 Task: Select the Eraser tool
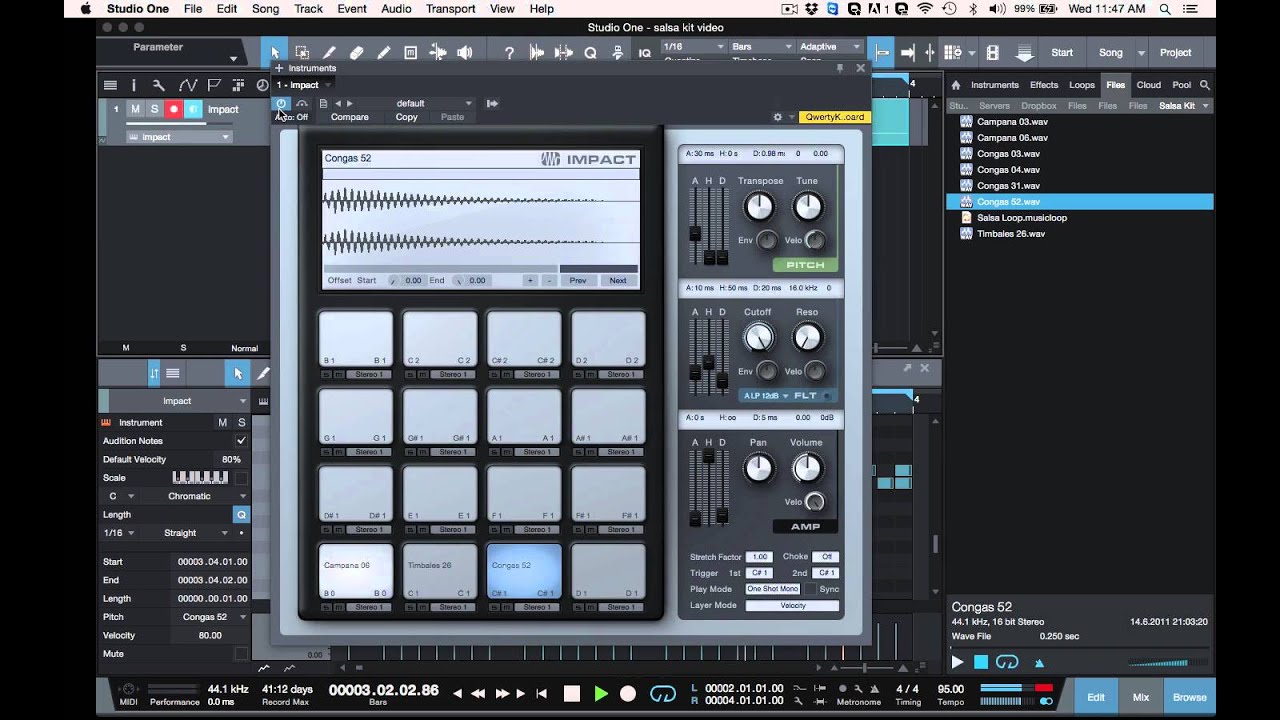(x=356, y=53)
